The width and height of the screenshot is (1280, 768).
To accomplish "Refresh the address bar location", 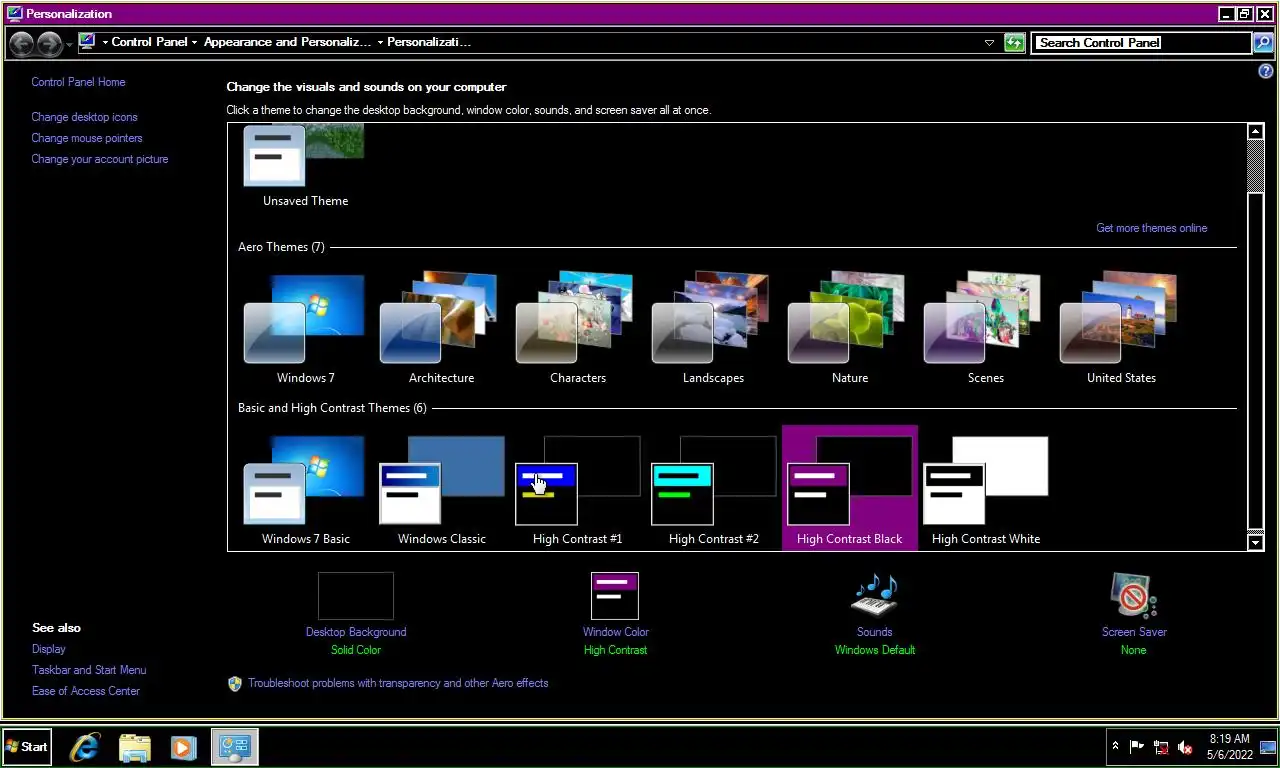I will pos(1014,43).
